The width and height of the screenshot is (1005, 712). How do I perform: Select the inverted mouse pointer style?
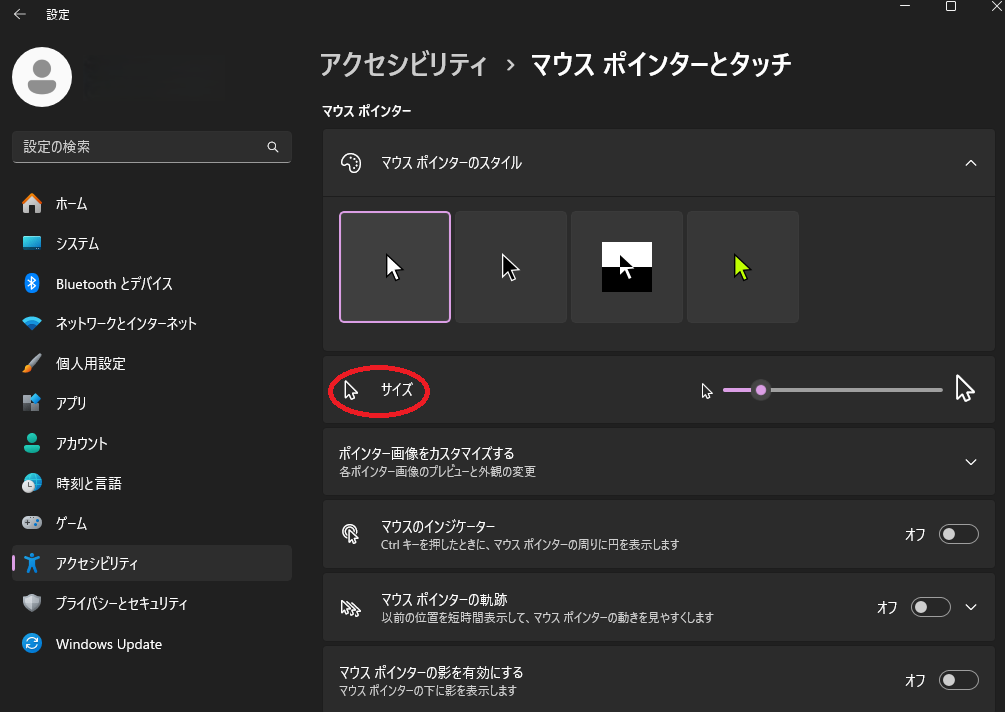click(627, 267)
